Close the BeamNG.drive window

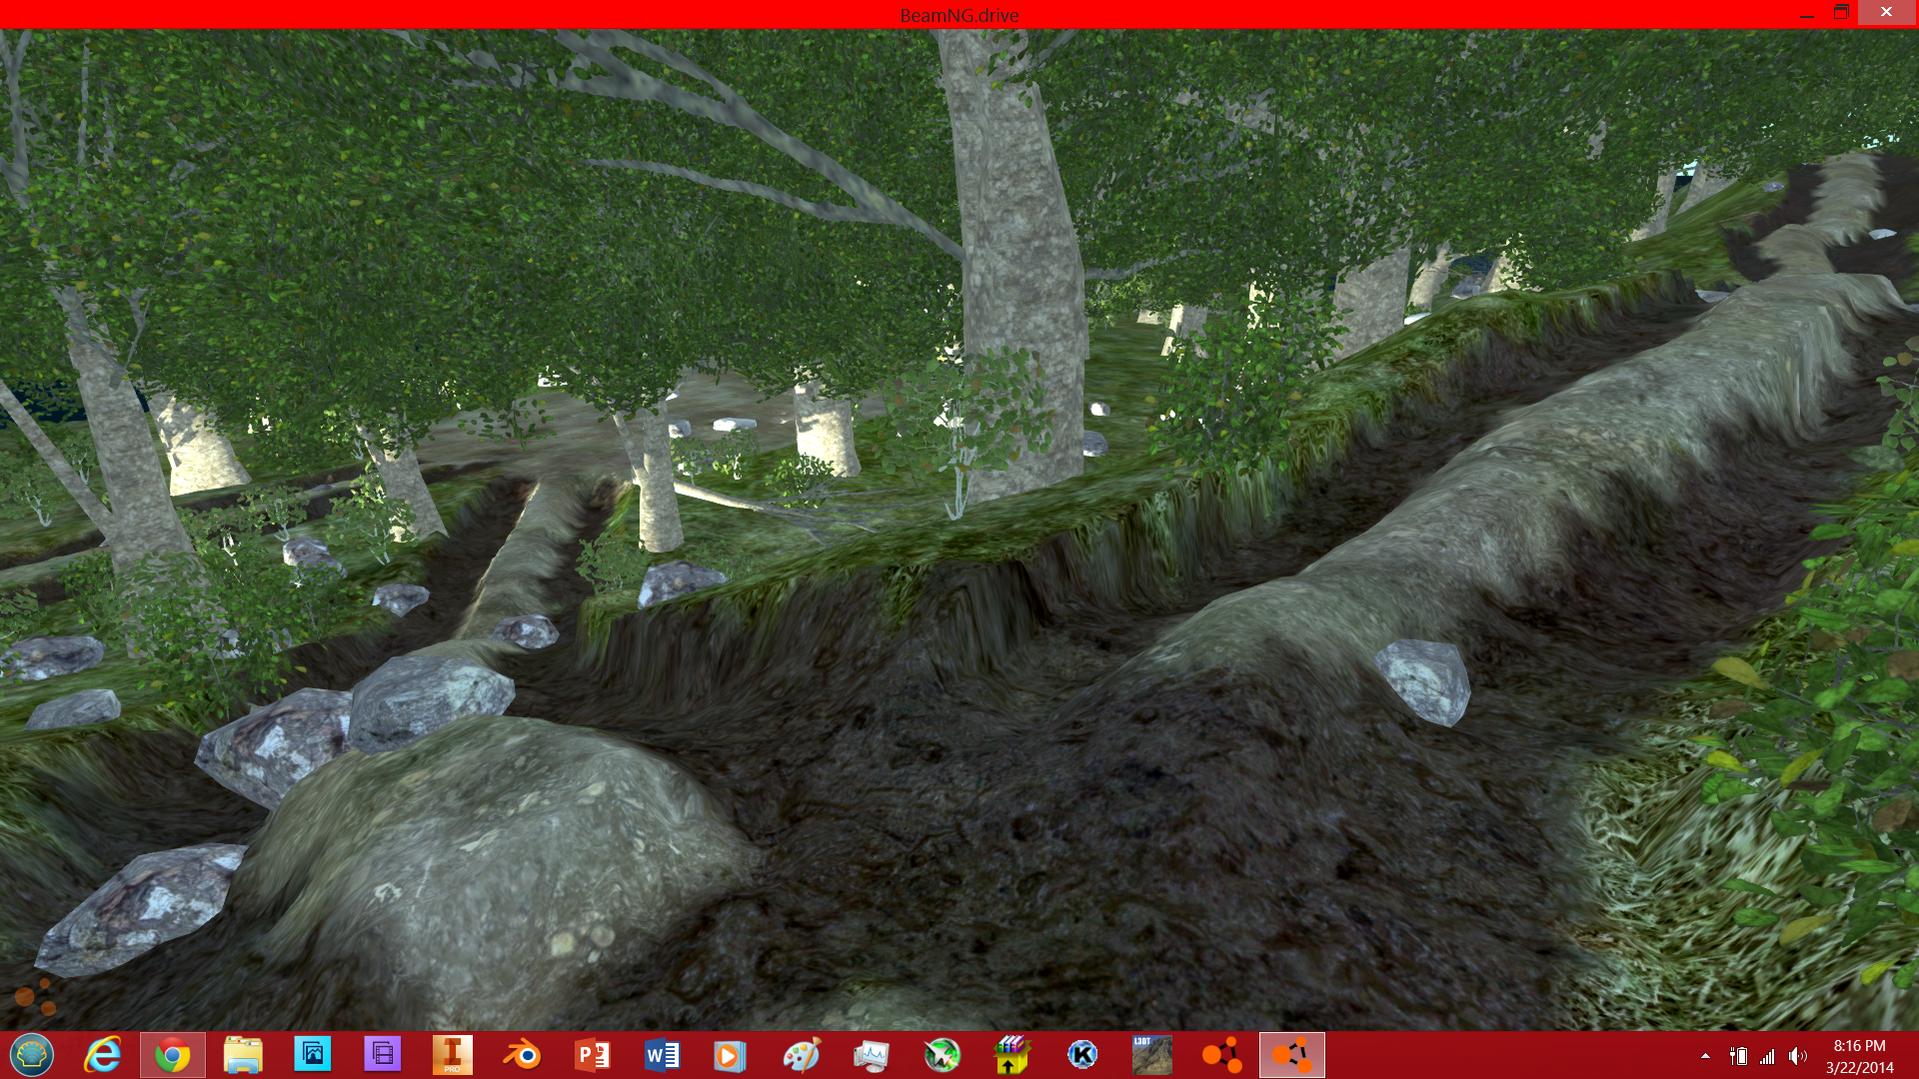[1886, 12]
